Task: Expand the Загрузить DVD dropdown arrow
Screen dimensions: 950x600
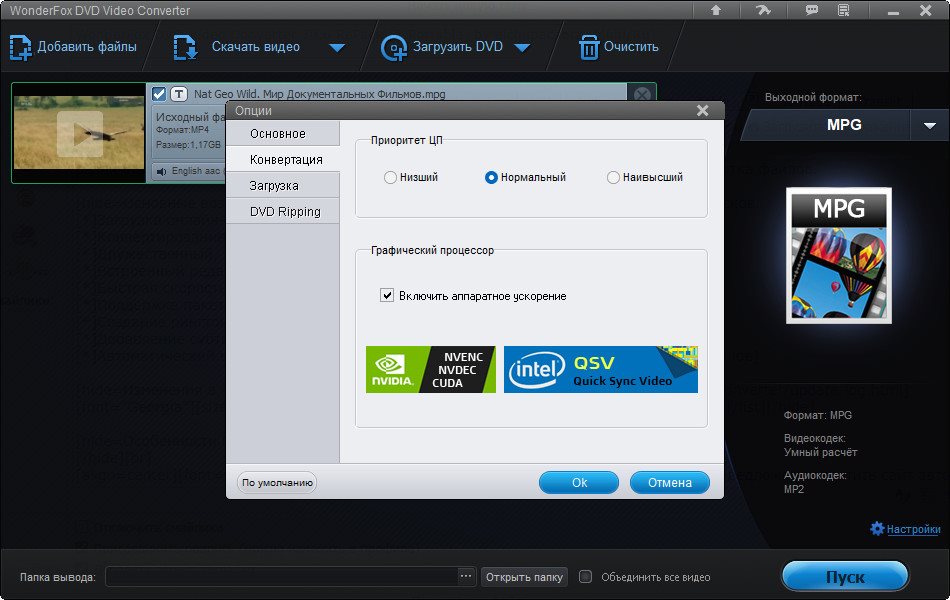Action: [522, 48]
